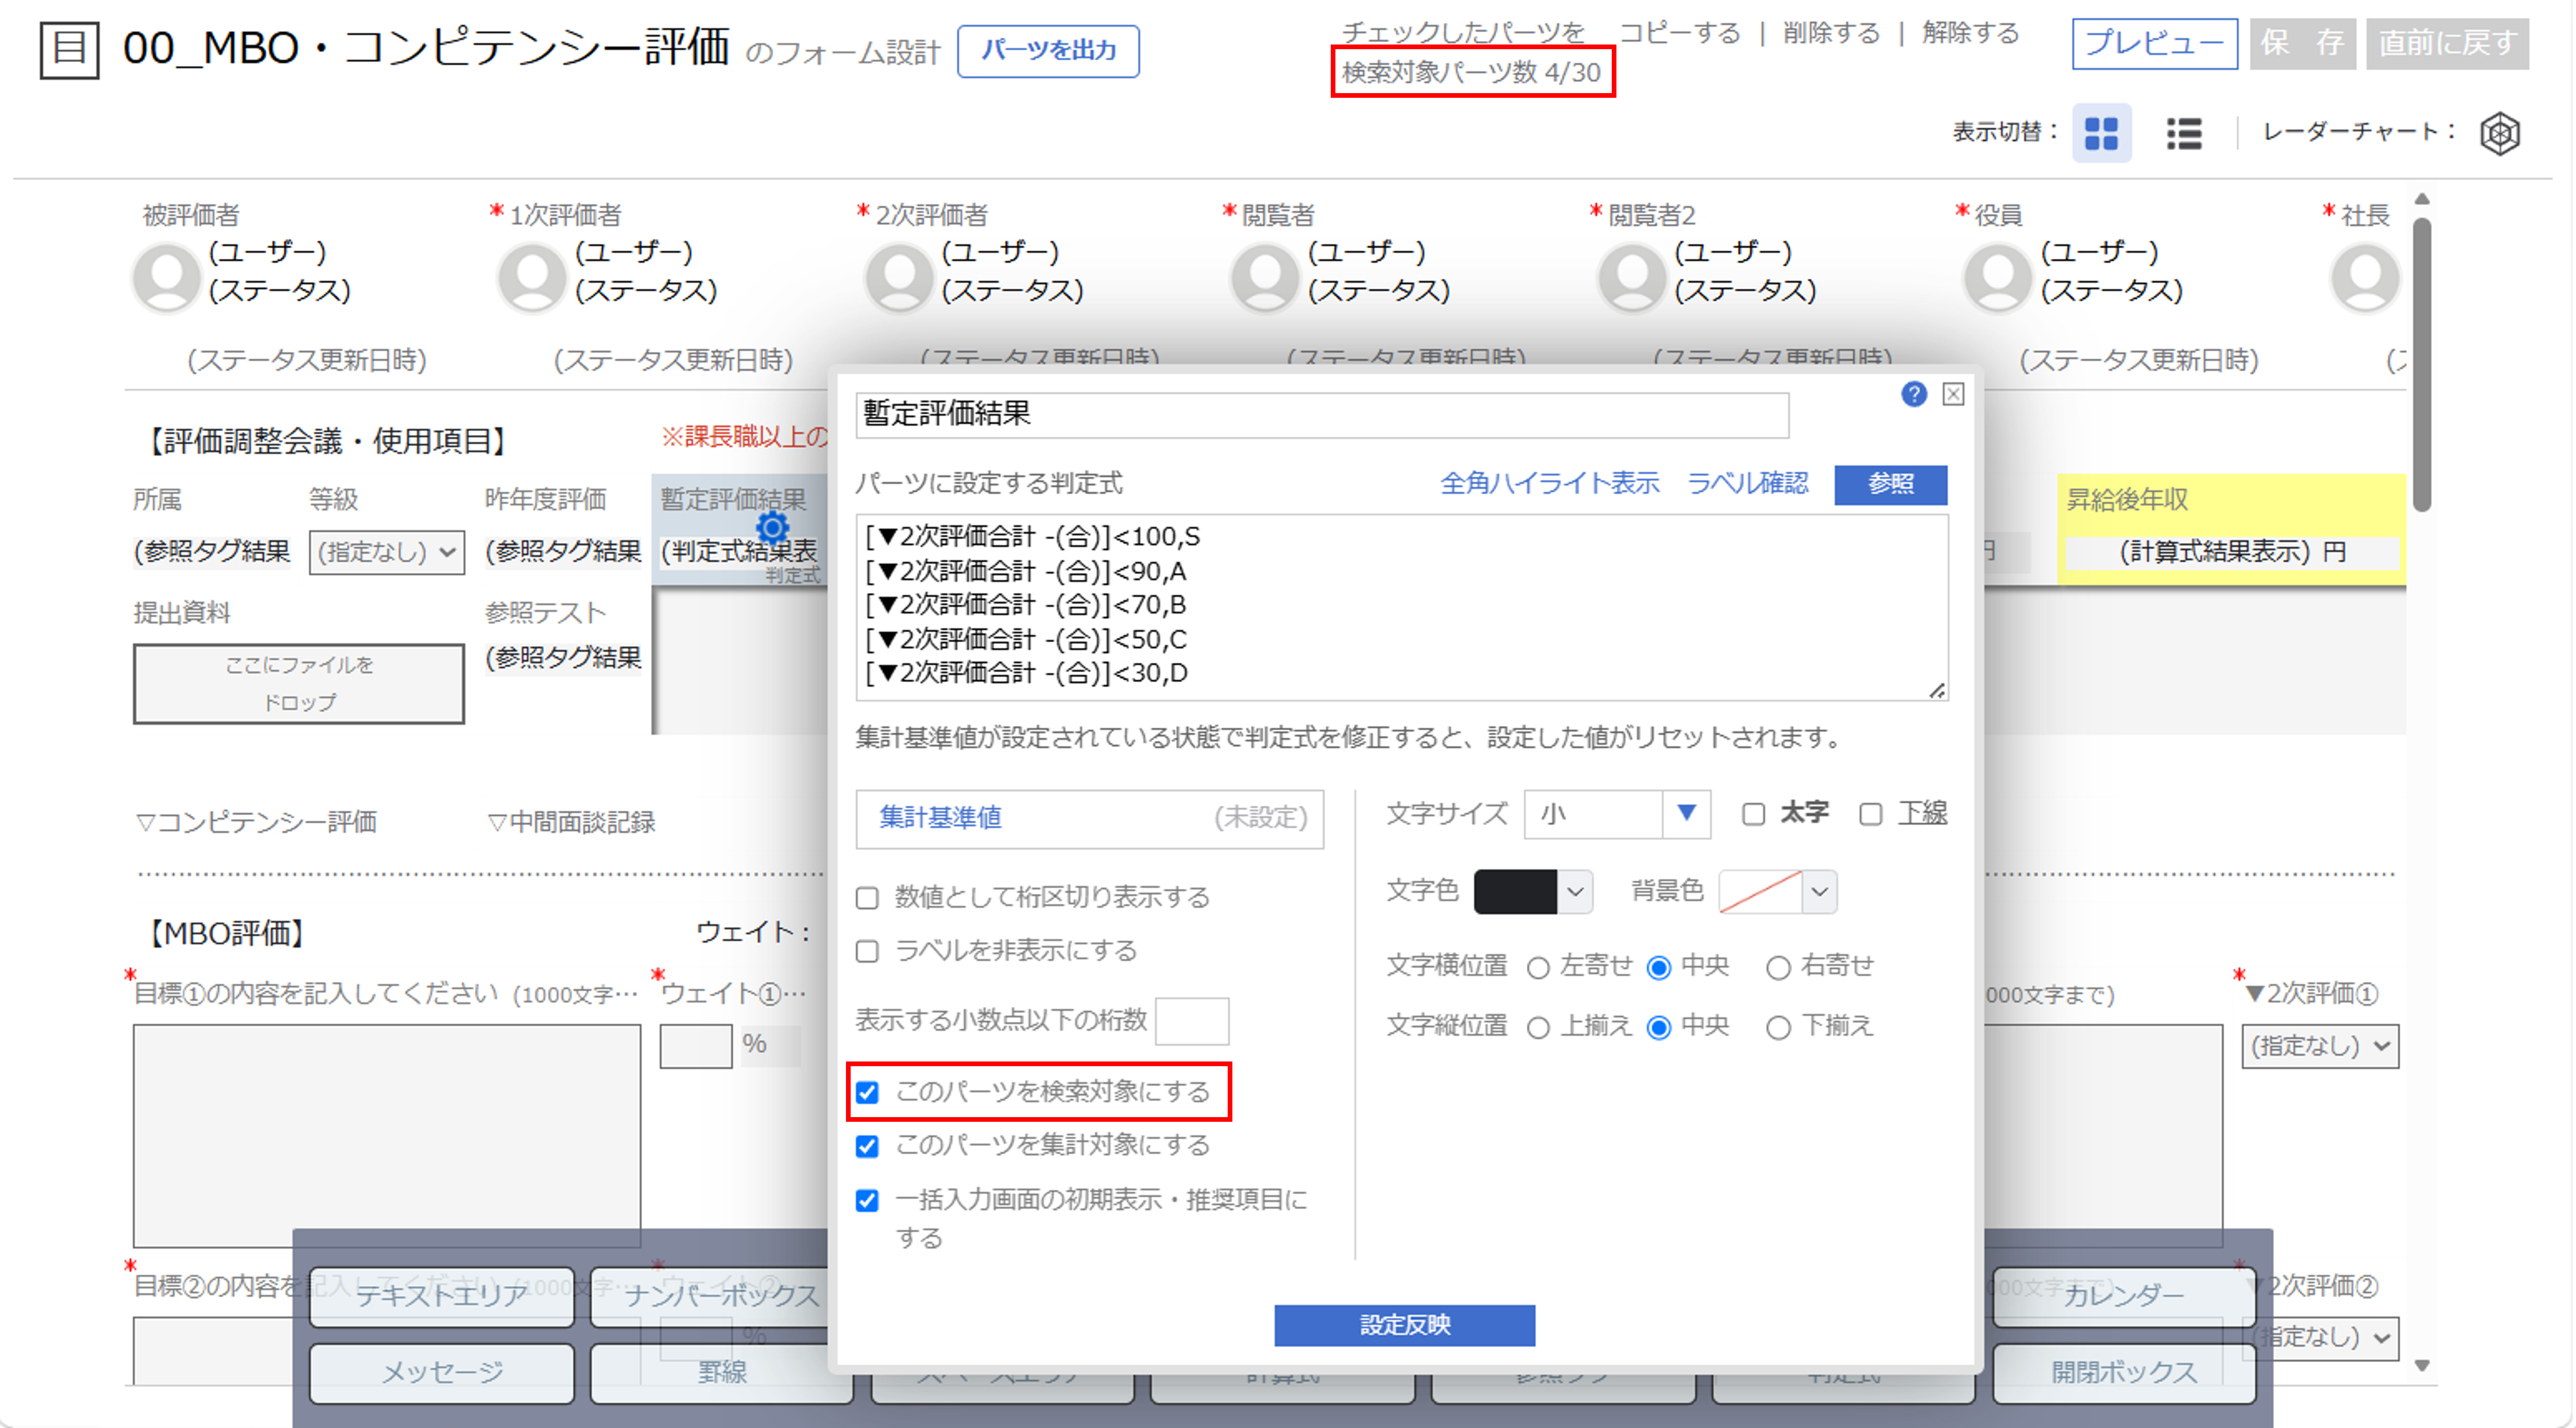Click the 1次評価者 avatar icon
The width and height of the screenshot is (2576, 1428).
[x=532, y=277]
